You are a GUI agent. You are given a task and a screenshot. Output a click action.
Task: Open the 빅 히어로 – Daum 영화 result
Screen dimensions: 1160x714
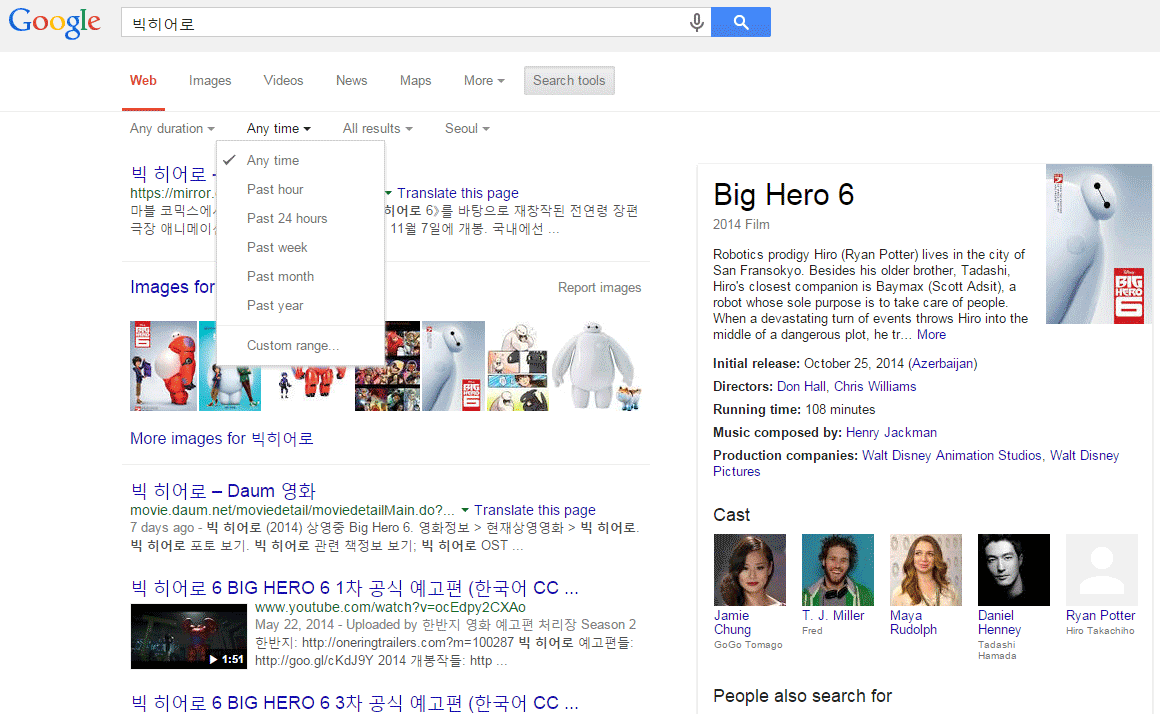click(x=223, y=491)
